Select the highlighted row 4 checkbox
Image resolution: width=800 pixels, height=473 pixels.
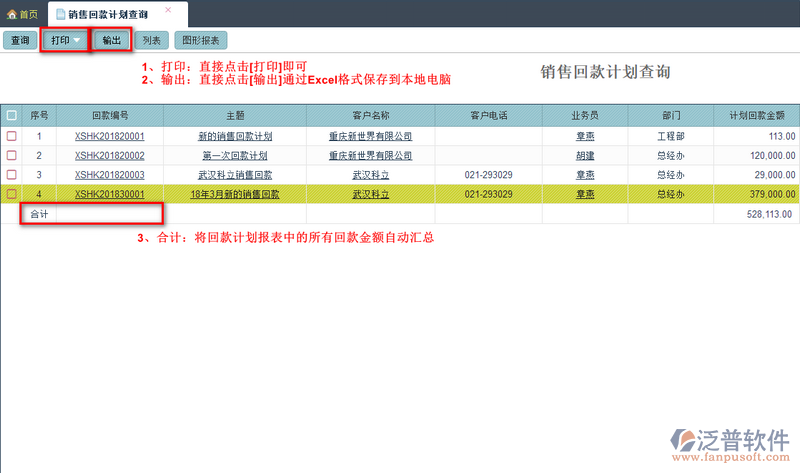coord(11,194)
